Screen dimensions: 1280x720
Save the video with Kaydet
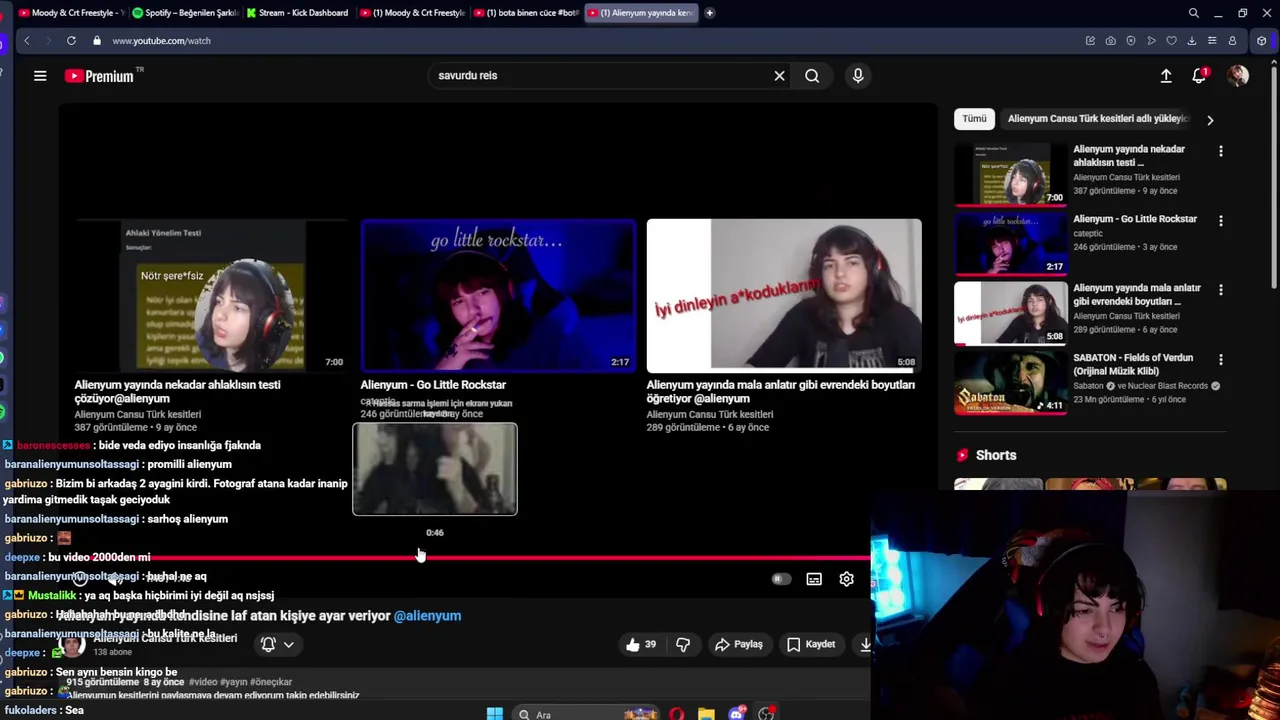click(811, 644)
